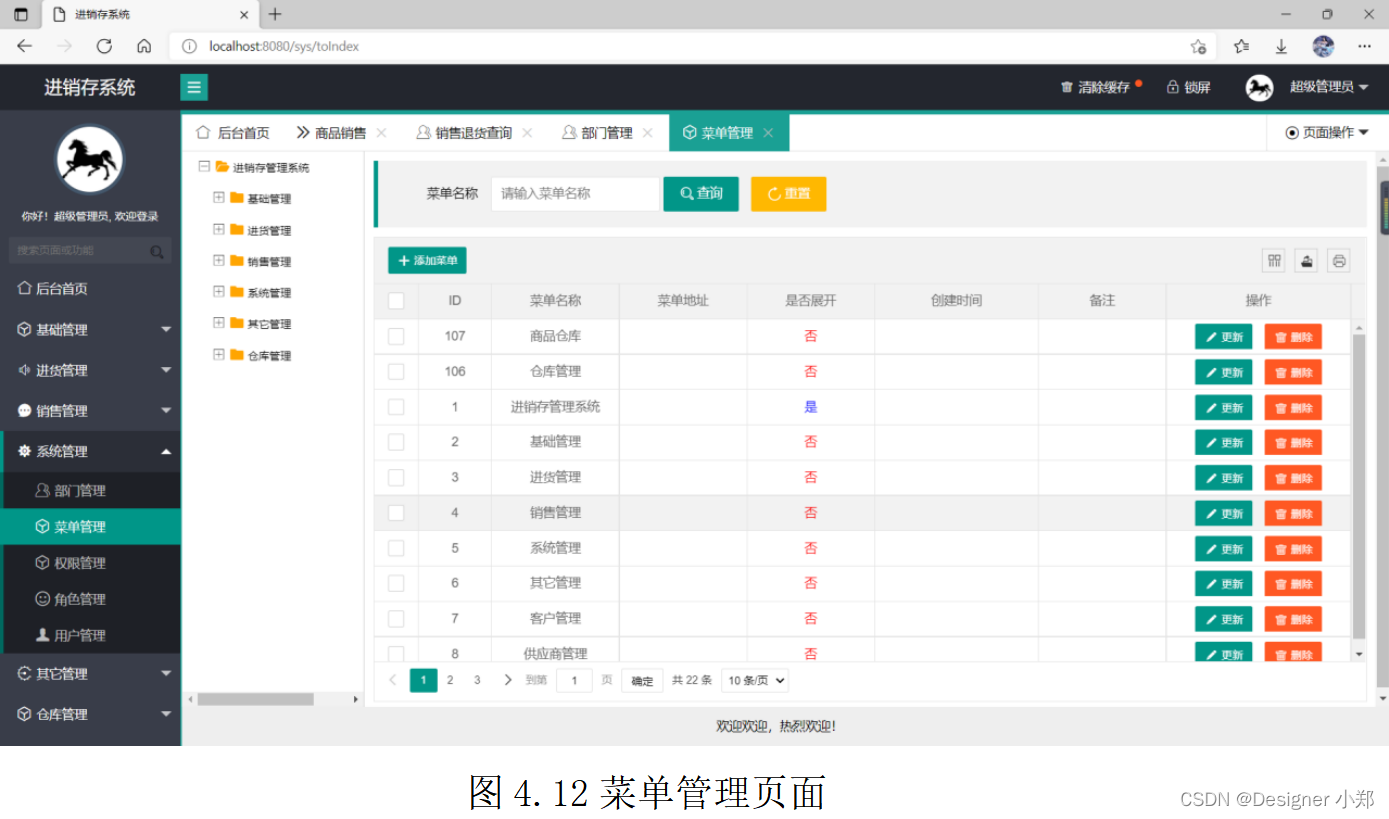The width and height of the screenshot is (1389, 819).
Task: Click the 菜单名称 search input field
Action: click(x=575, y=194)
